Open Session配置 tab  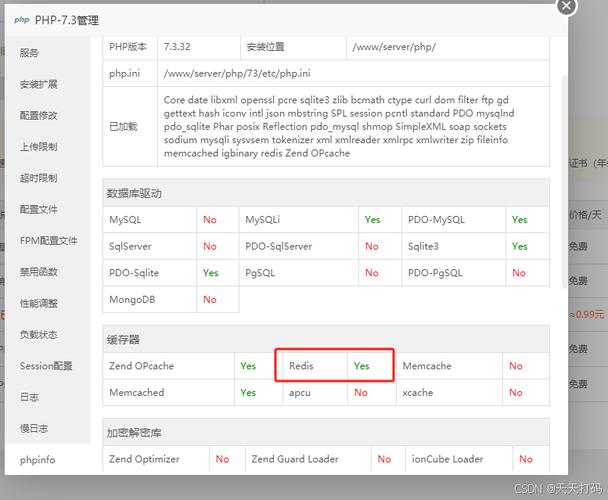46,366
